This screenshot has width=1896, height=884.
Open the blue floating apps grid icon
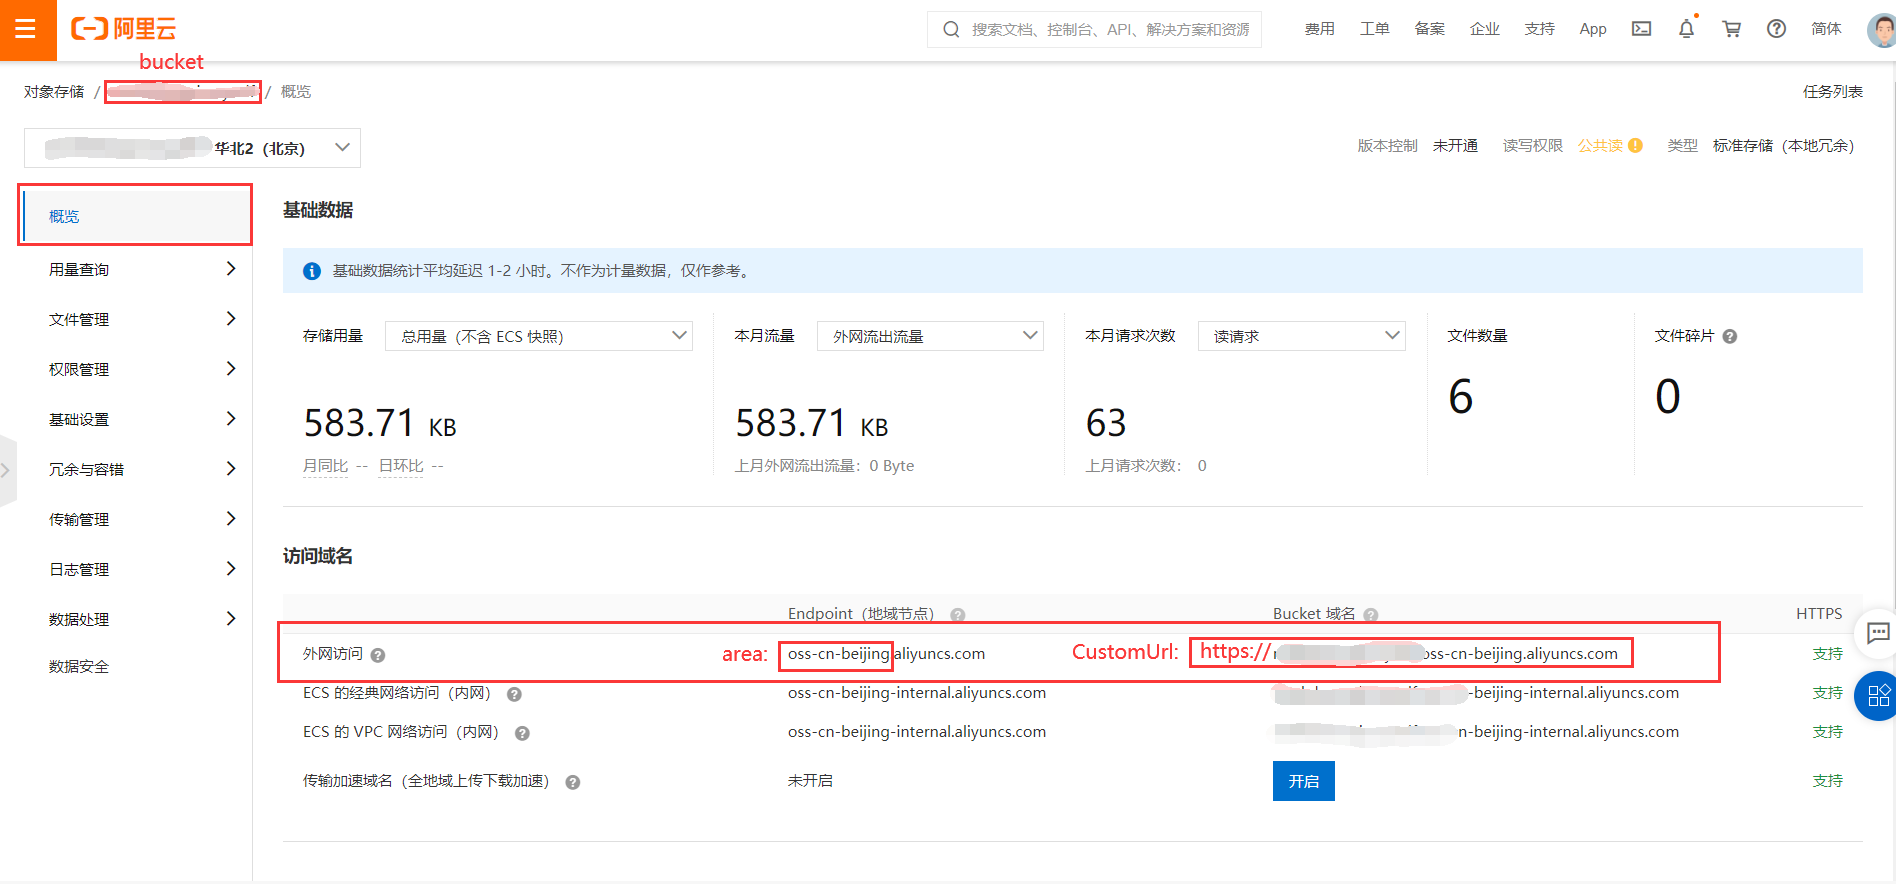(x=1877, y=696)
